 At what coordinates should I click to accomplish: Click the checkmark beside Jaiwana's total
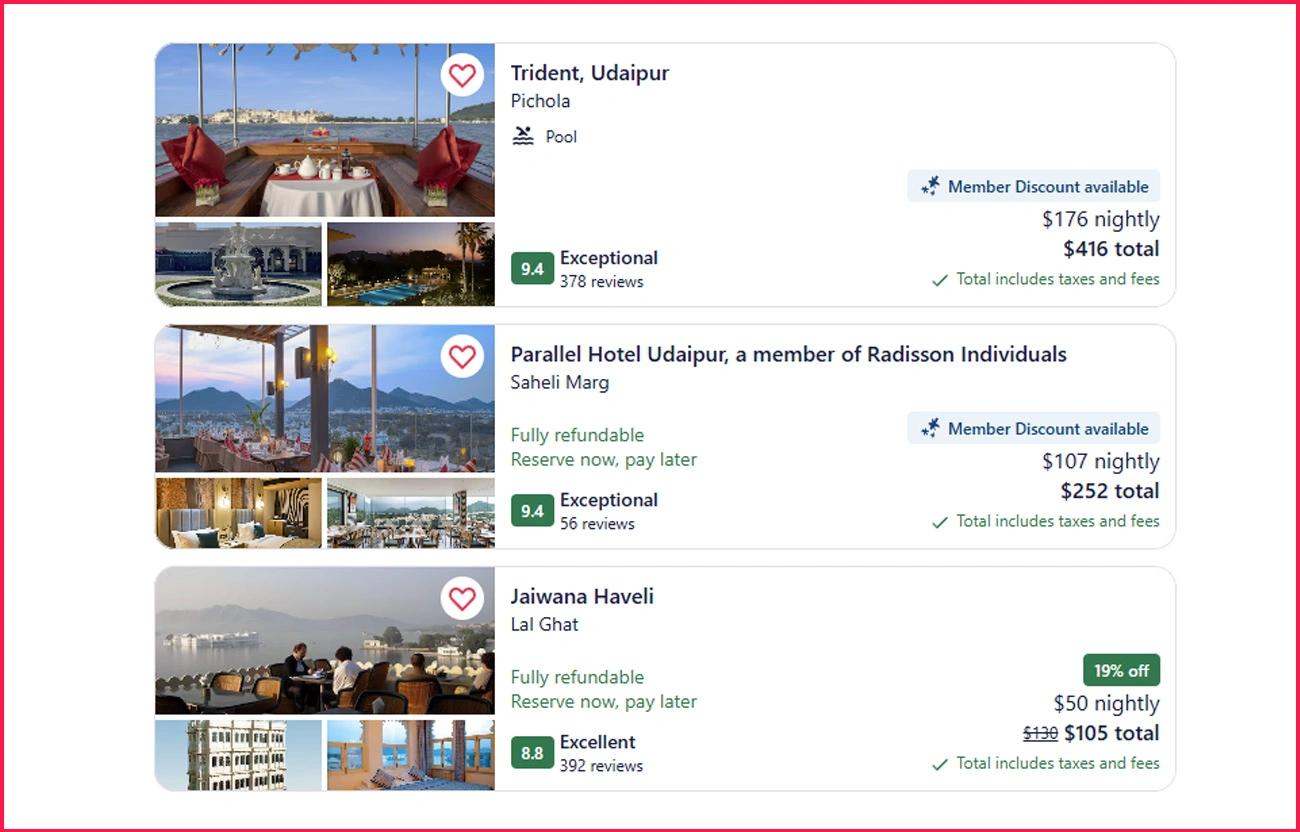click(940, 764)
